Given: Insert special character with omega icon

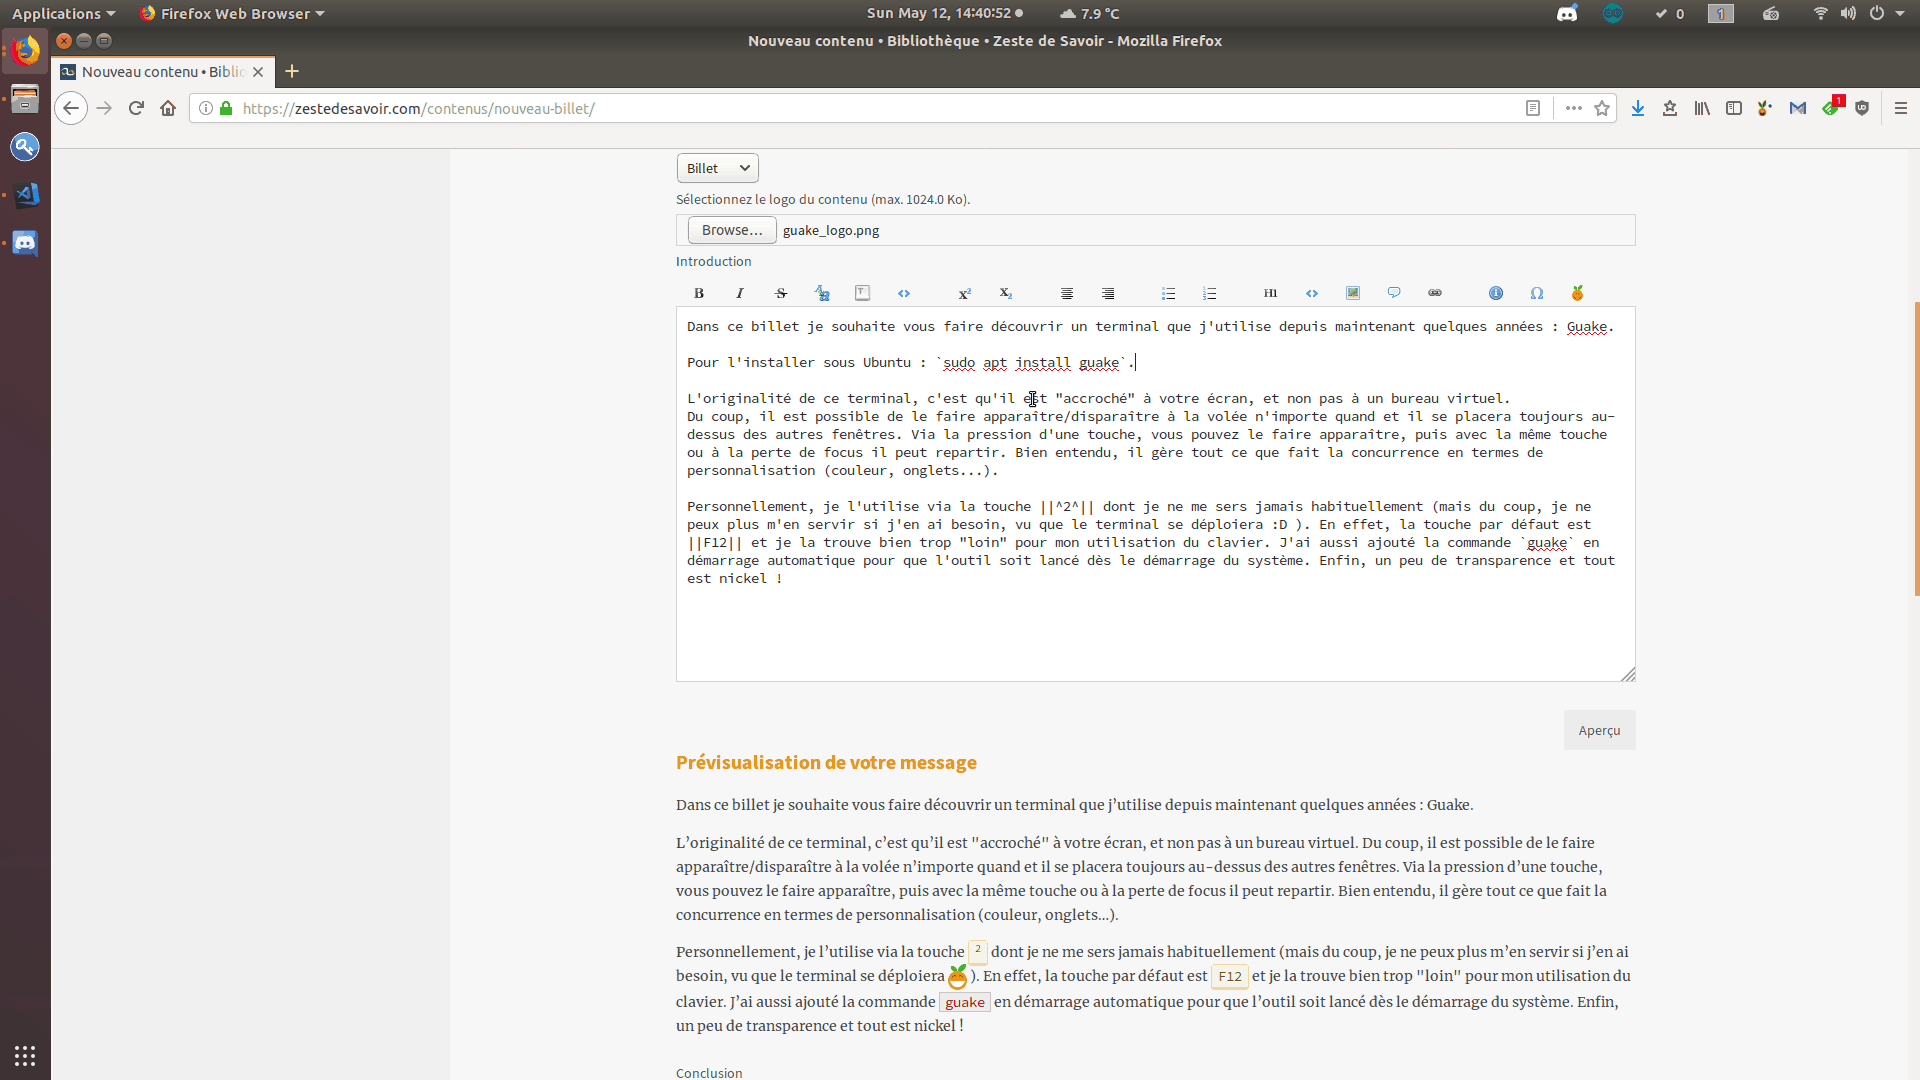Looking at the screenshot, I should (x=1537, y=293).
